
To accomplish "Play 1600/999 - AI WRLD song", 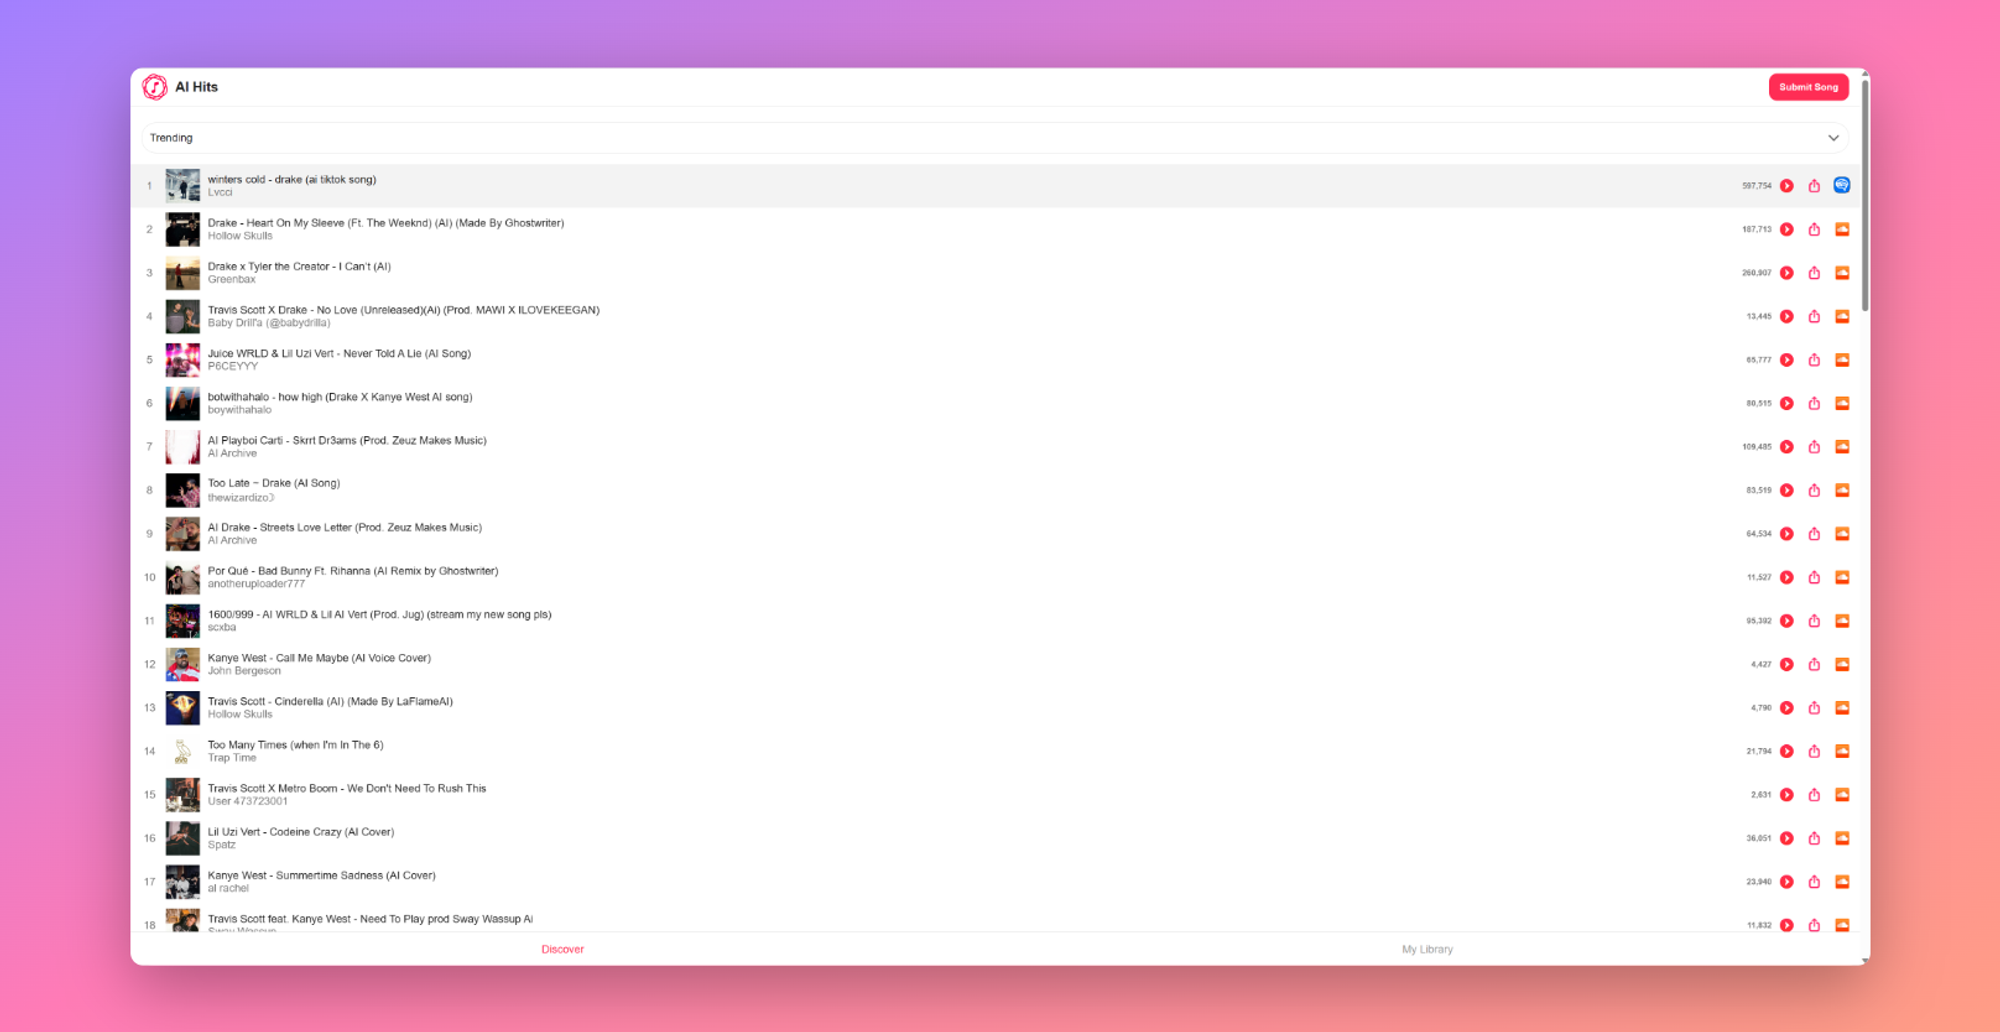I will tap(1787, 621).
